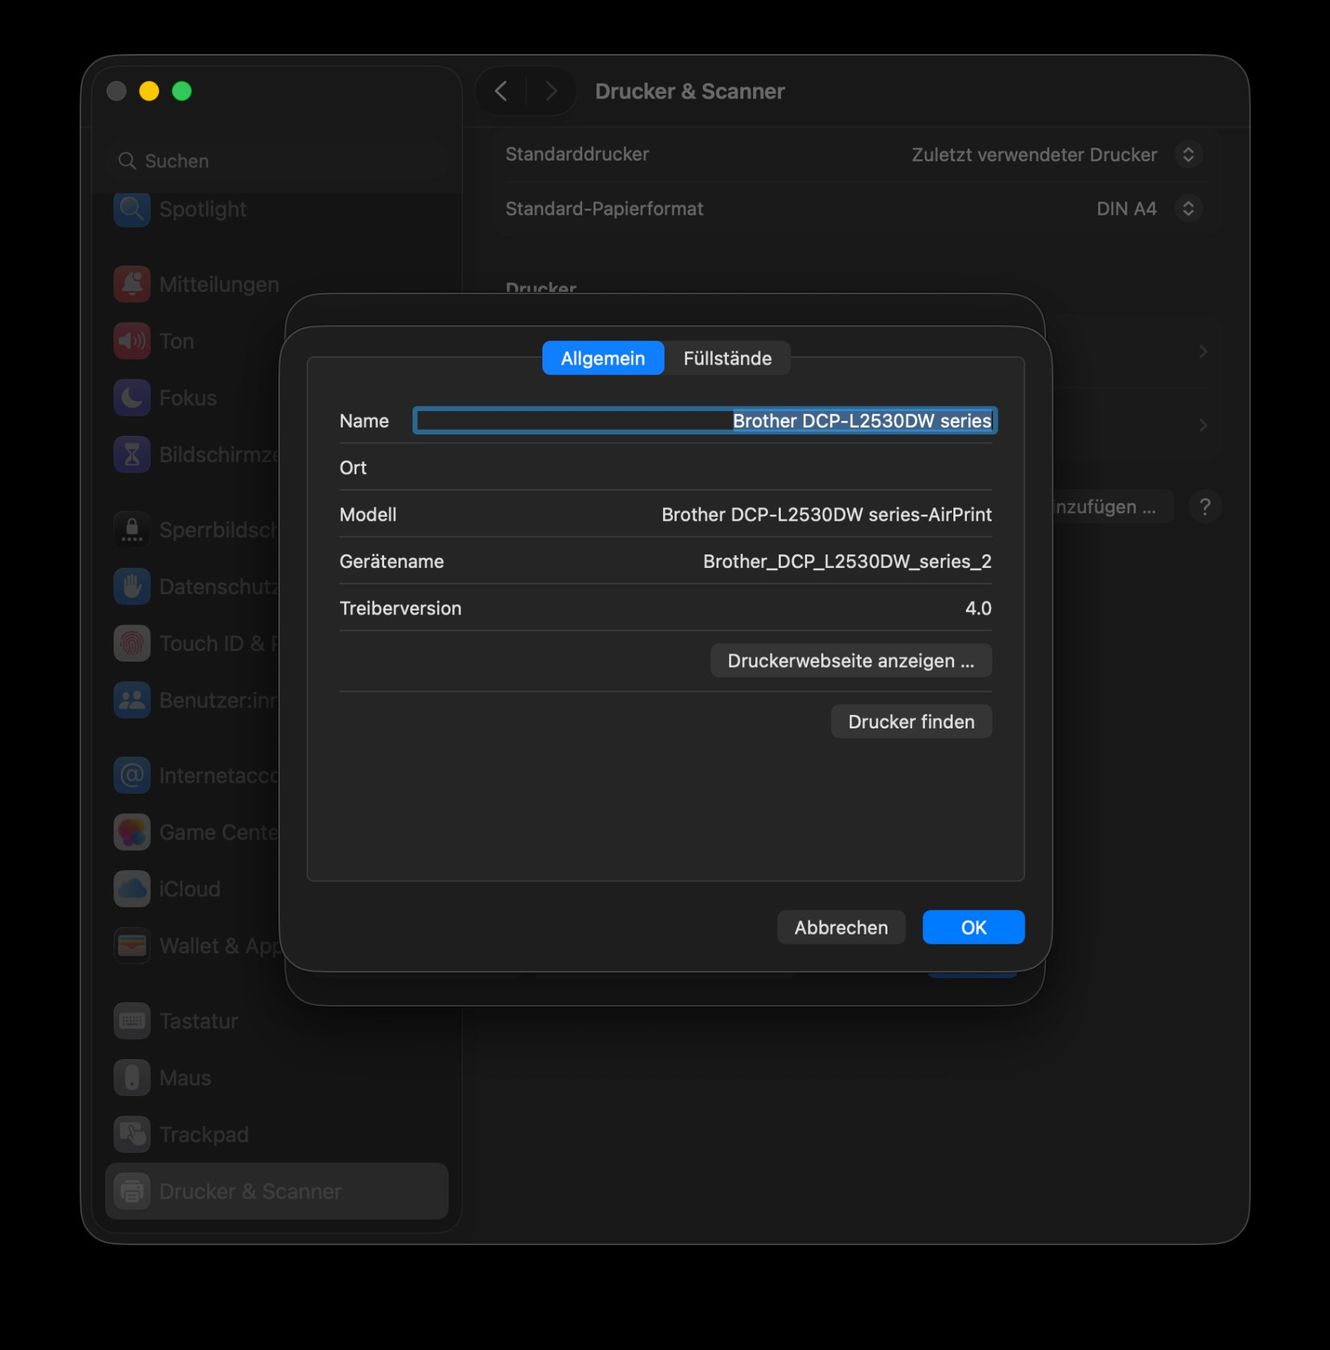
Task: Select Fokus label in sidebar
Action: pos(188,398)
